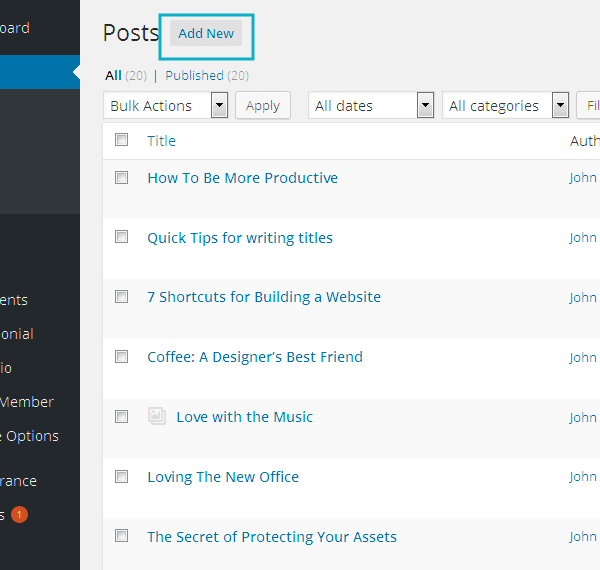This screenshot has width=600, height=570.
Task: Switch to the Published posts filter
Action: (194, 75)
